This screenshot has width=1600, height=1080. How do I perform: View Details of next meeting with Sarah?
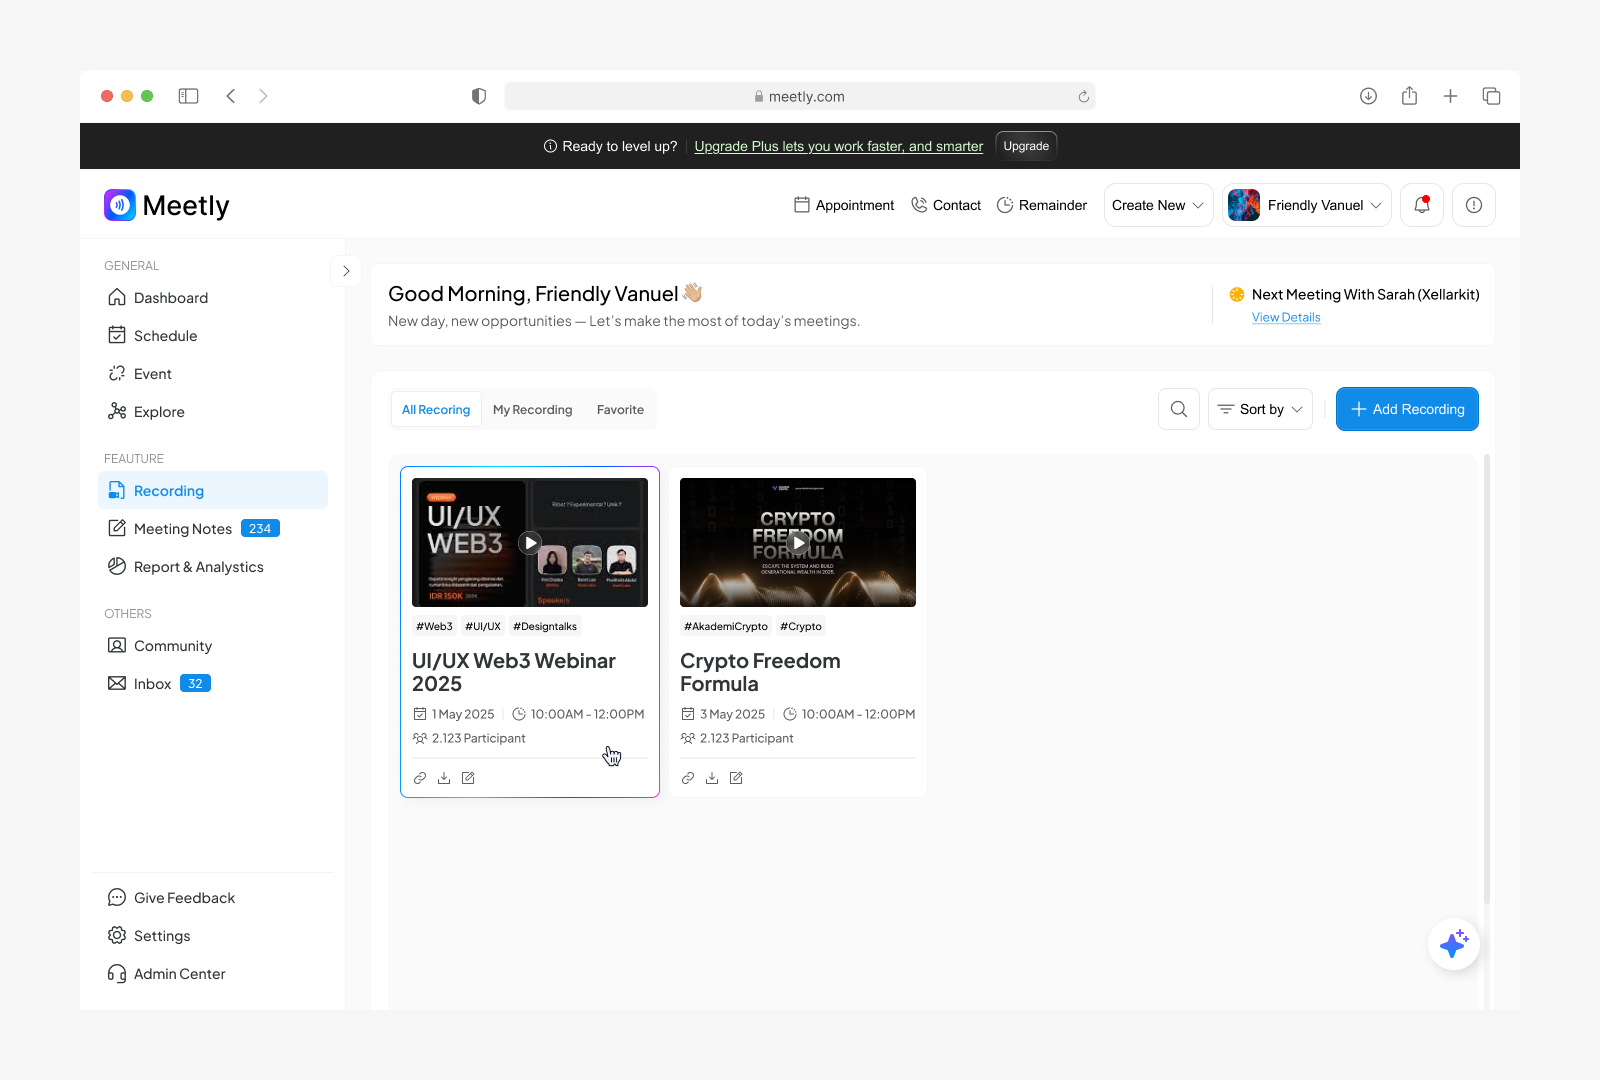tap(1286, 317)
